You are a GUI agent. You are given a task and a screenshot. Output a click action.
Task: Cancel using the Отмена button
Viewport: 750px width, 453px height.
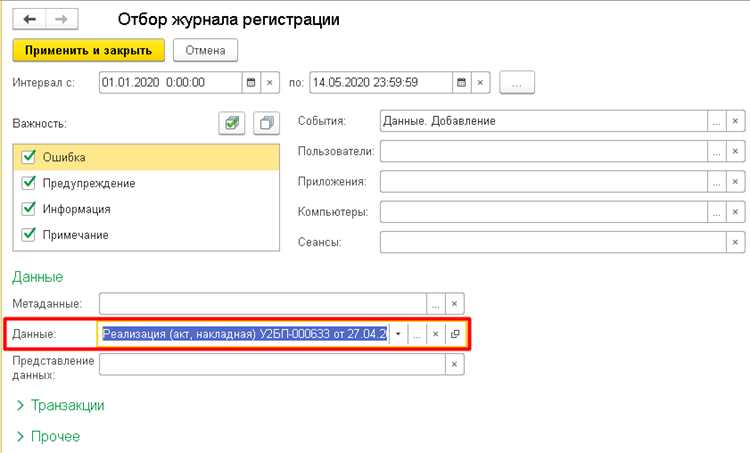pos(205,50)
